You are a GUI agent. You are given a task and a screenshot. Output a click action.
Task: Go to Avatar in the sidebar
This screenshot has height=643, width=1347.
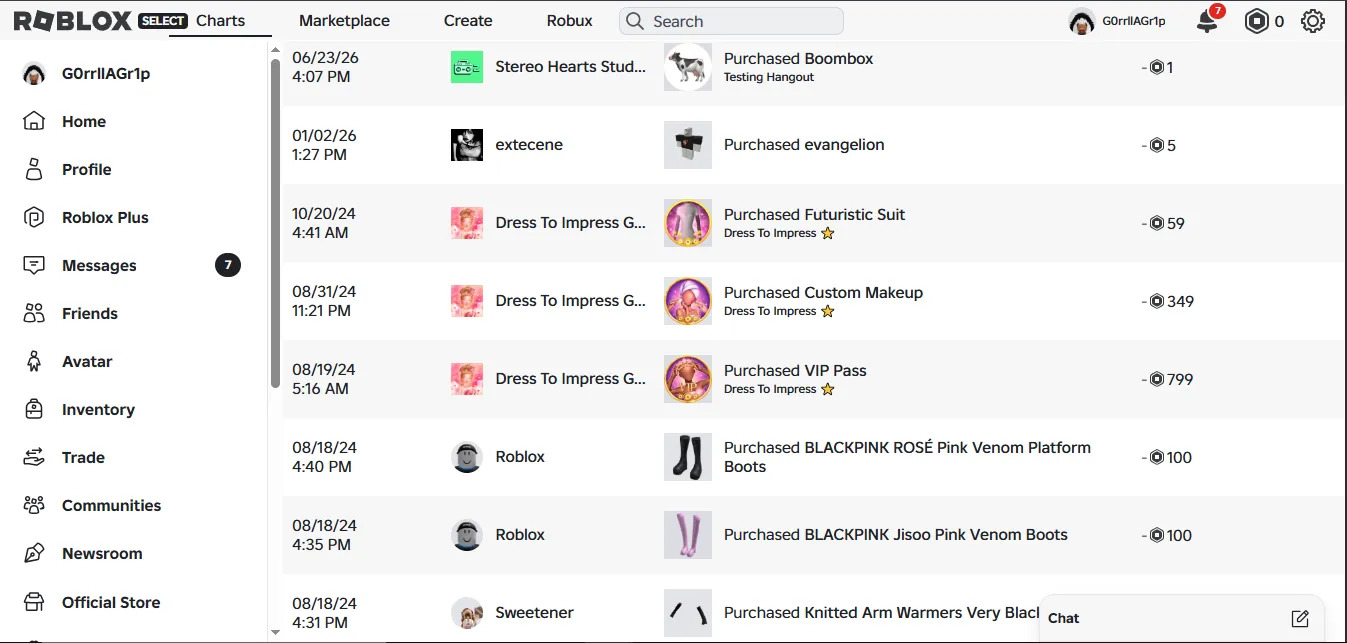(87, 361)
